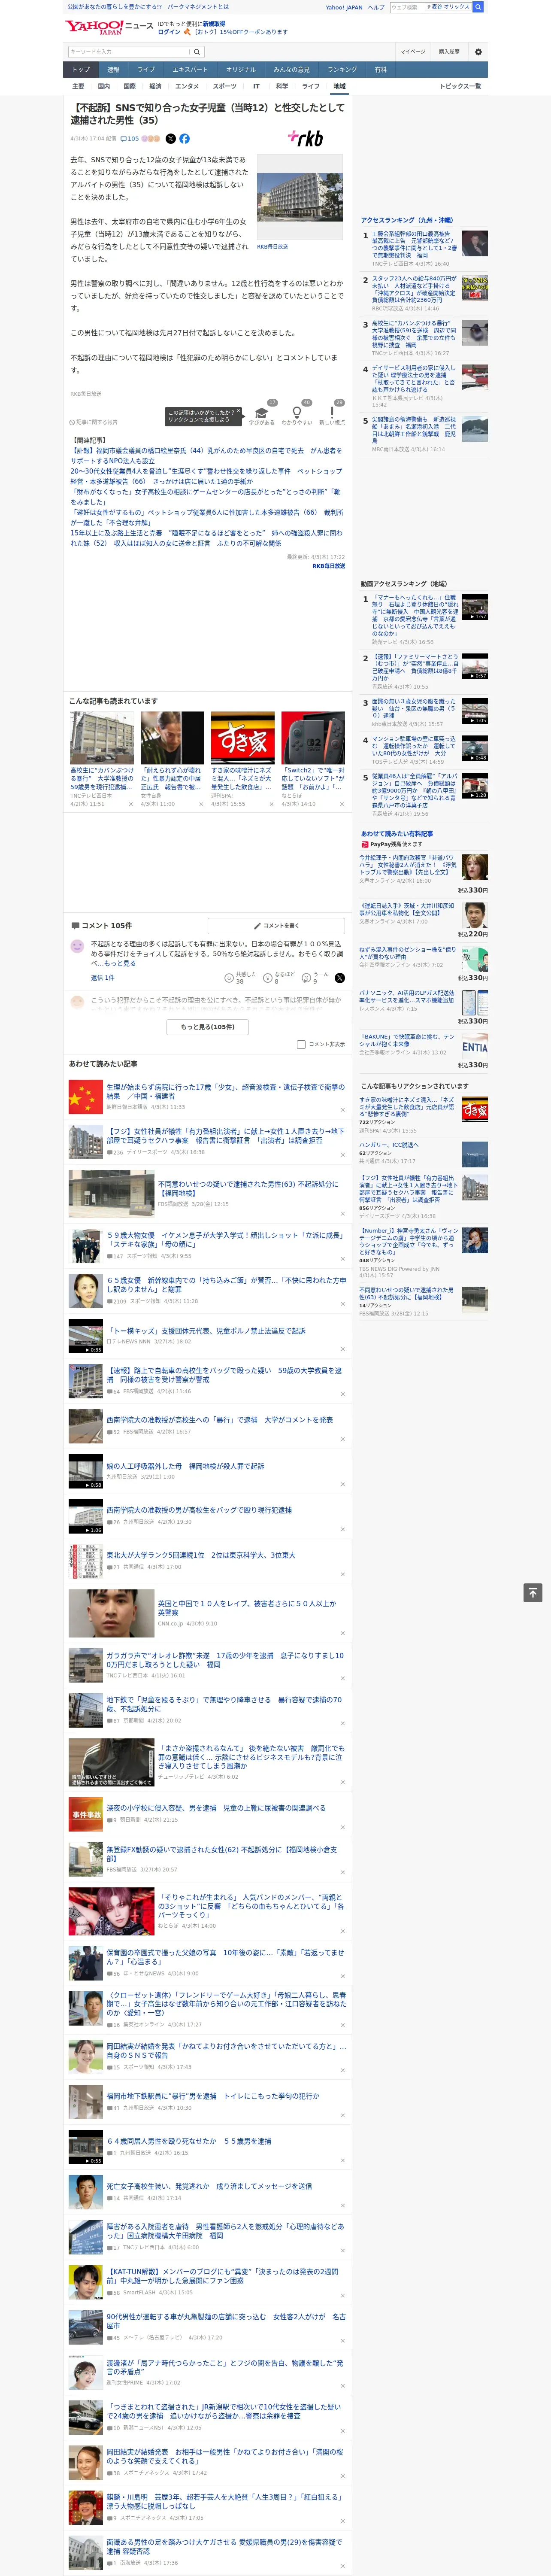This screenshot has width=551, height=2576.
Task: Share the article on Facebook
Action: click(x=184, y=139)
